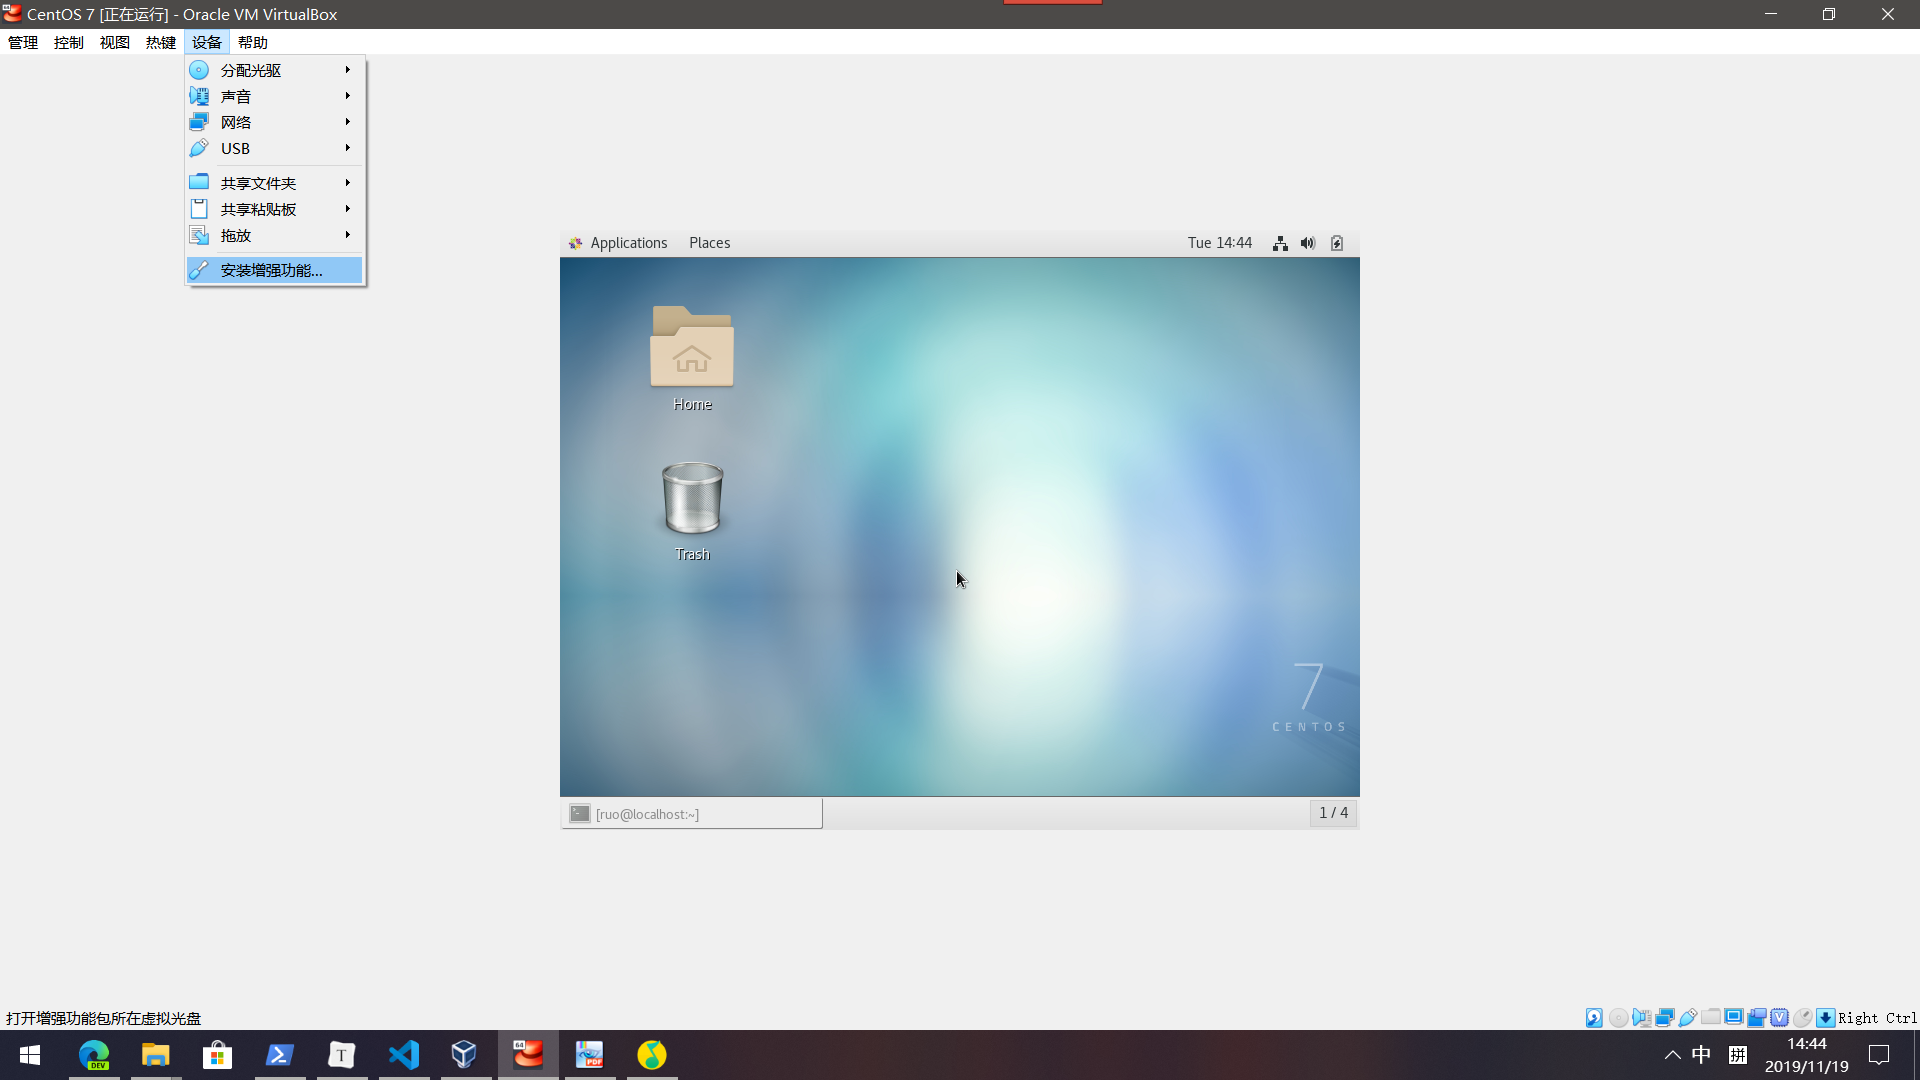Click the Home folder desktop icon
Image resolution: width=1920 pixels, height=1080 pixels.
pyautogui.click(x=692, y=357)
